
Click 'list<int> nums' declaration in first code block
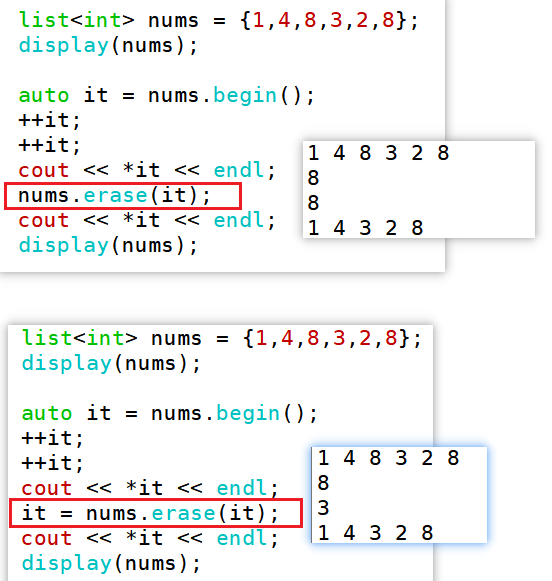tap(219, 20)
